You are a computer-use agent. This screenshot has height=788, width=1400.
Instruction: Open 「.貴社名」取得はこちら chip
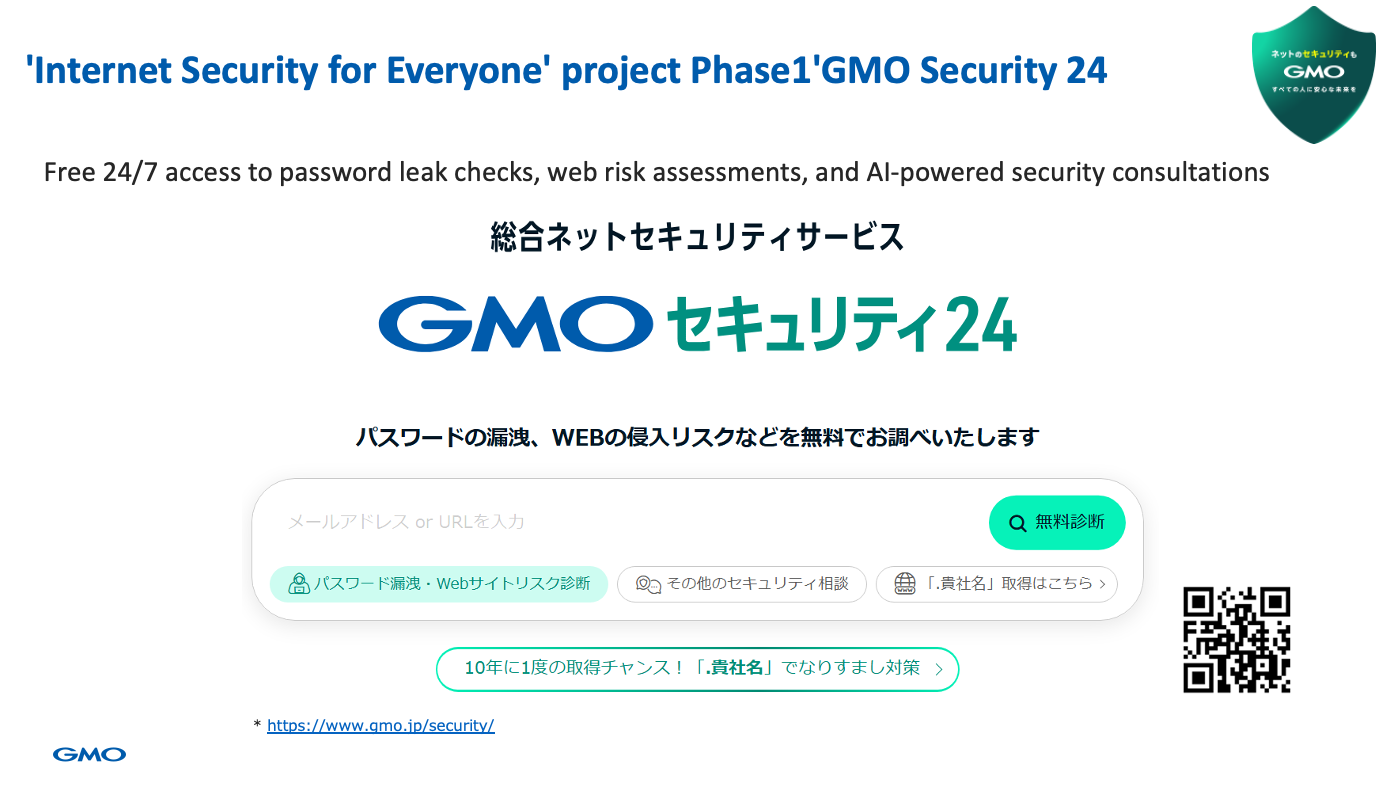click(x=996, y=584)
